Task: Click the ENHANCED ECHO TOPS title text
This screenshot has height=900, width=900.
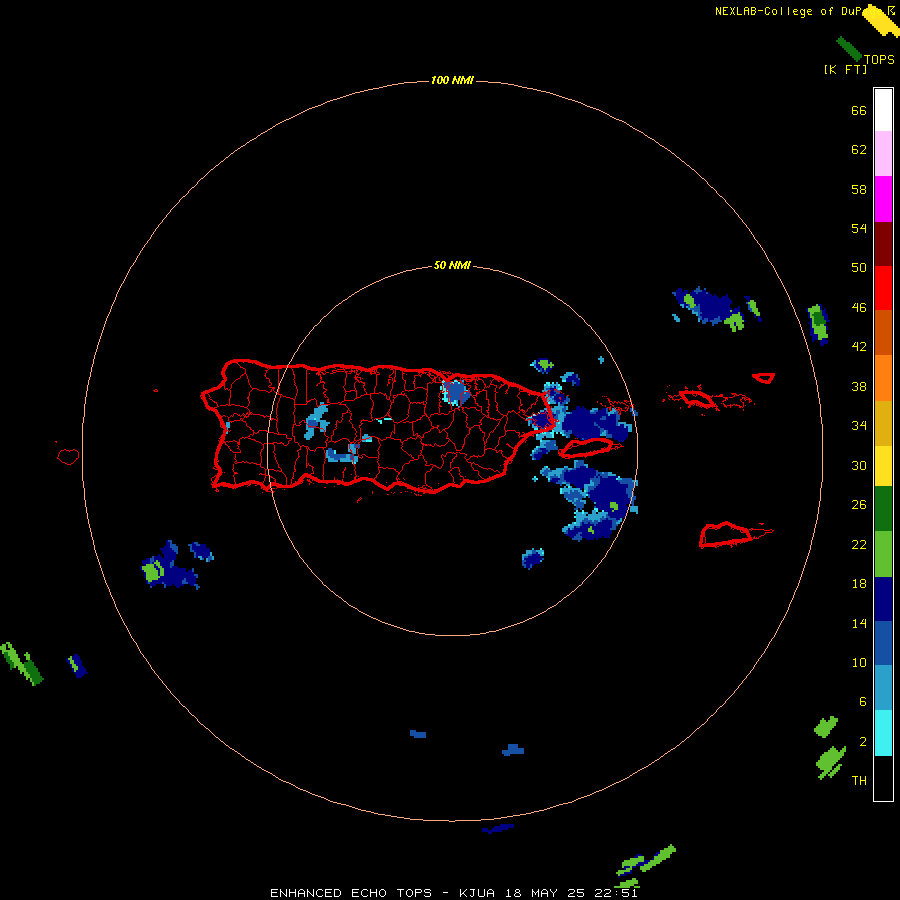Action: tap(351, 893)
